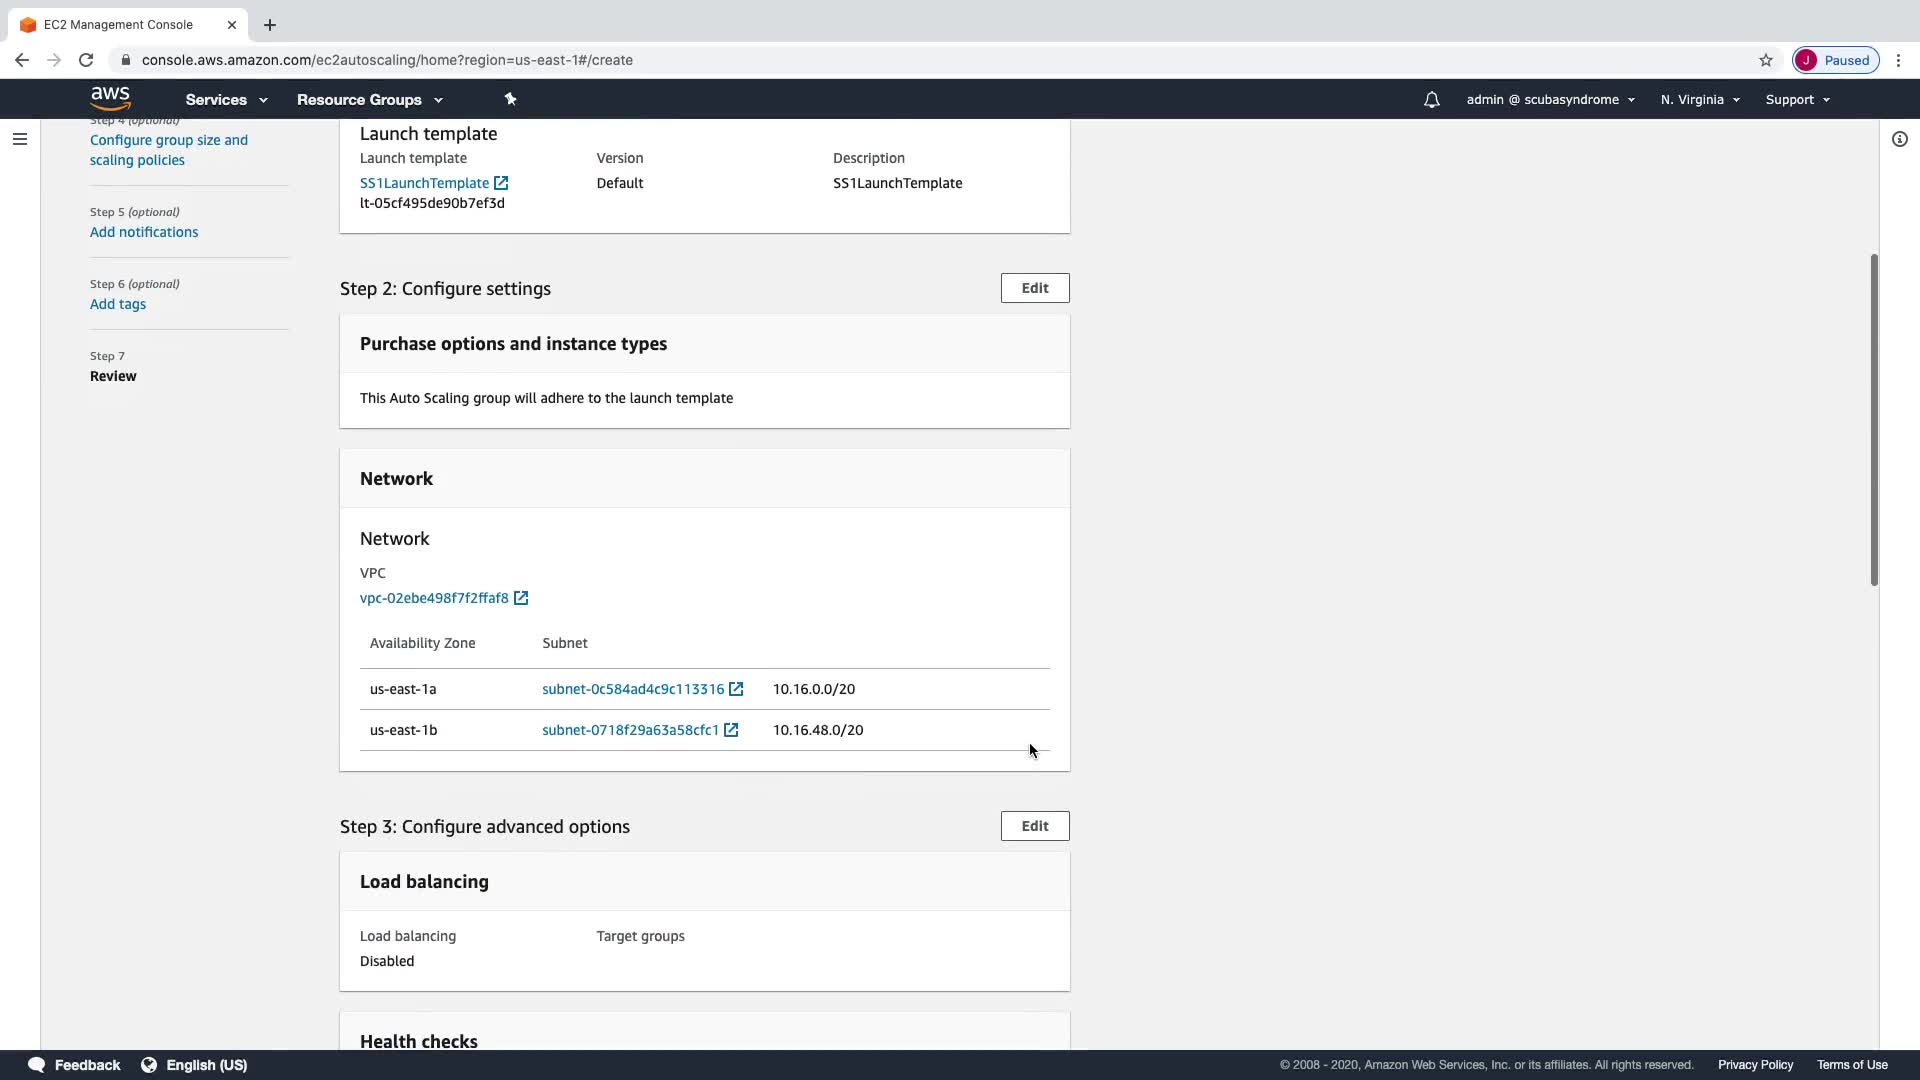Go to Add tags step
Image resolution: width=1920 pixels, height=1080 pixels.
(118, 304)
